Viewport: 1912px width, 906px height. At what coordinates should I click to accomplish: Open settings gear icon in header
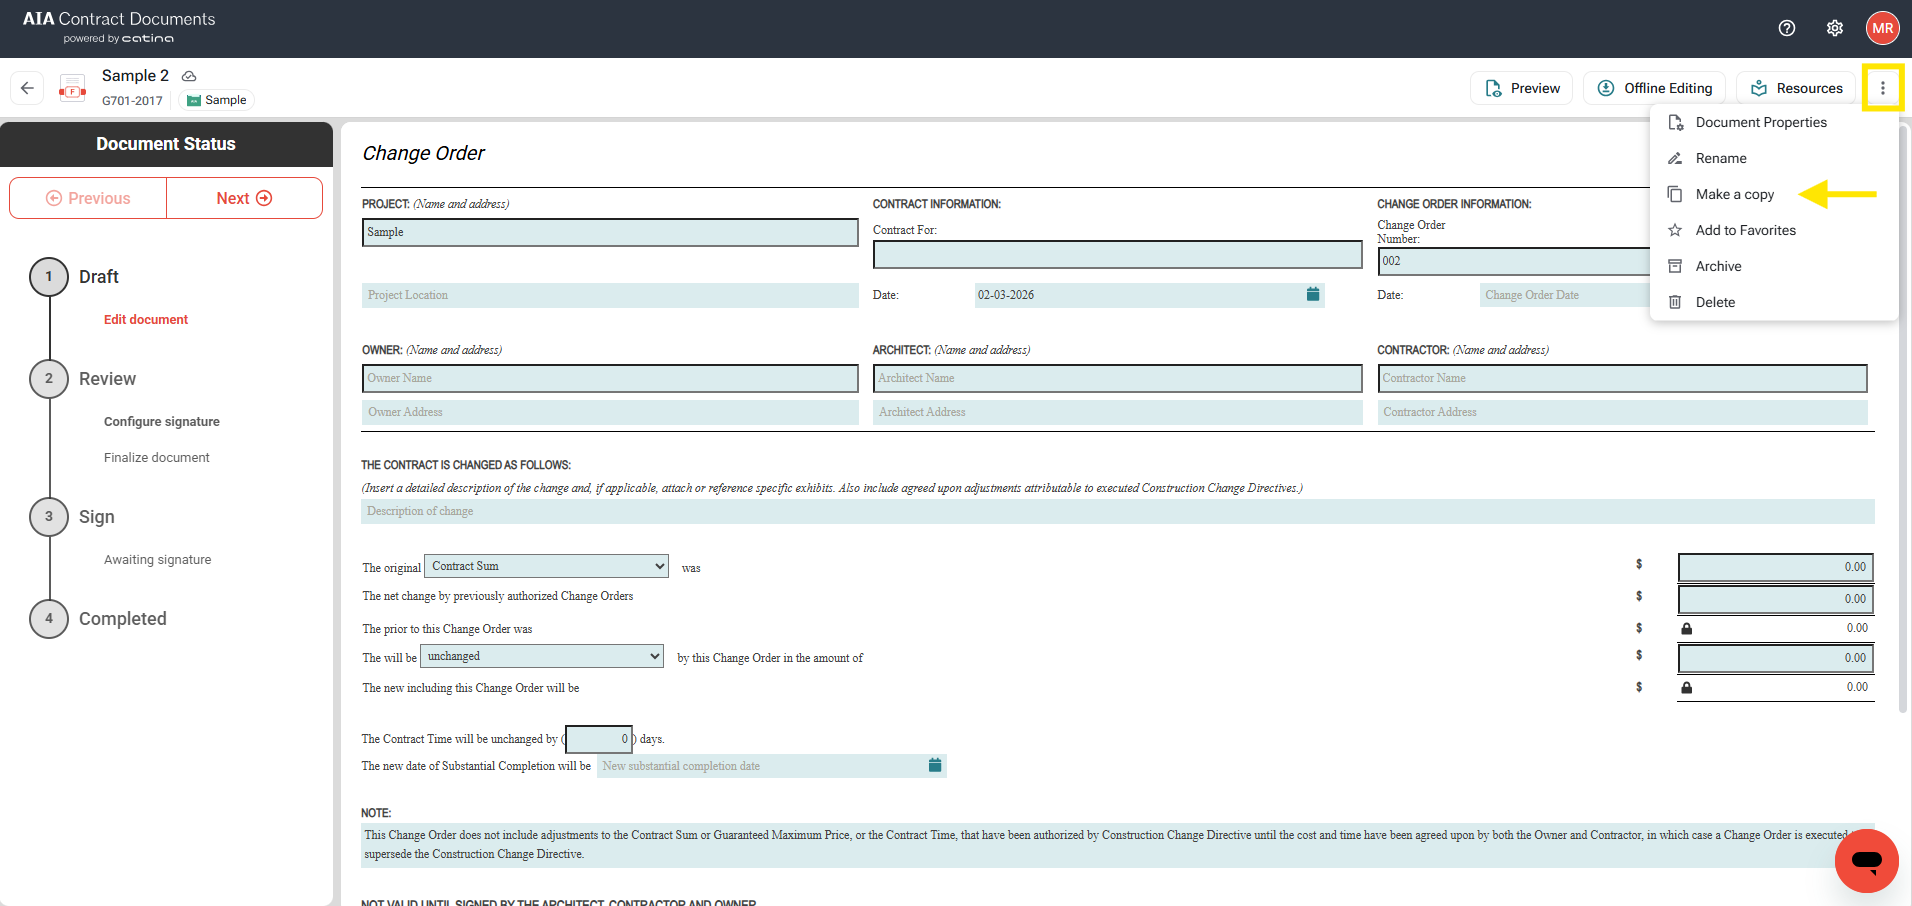[x=1834, y=28]
